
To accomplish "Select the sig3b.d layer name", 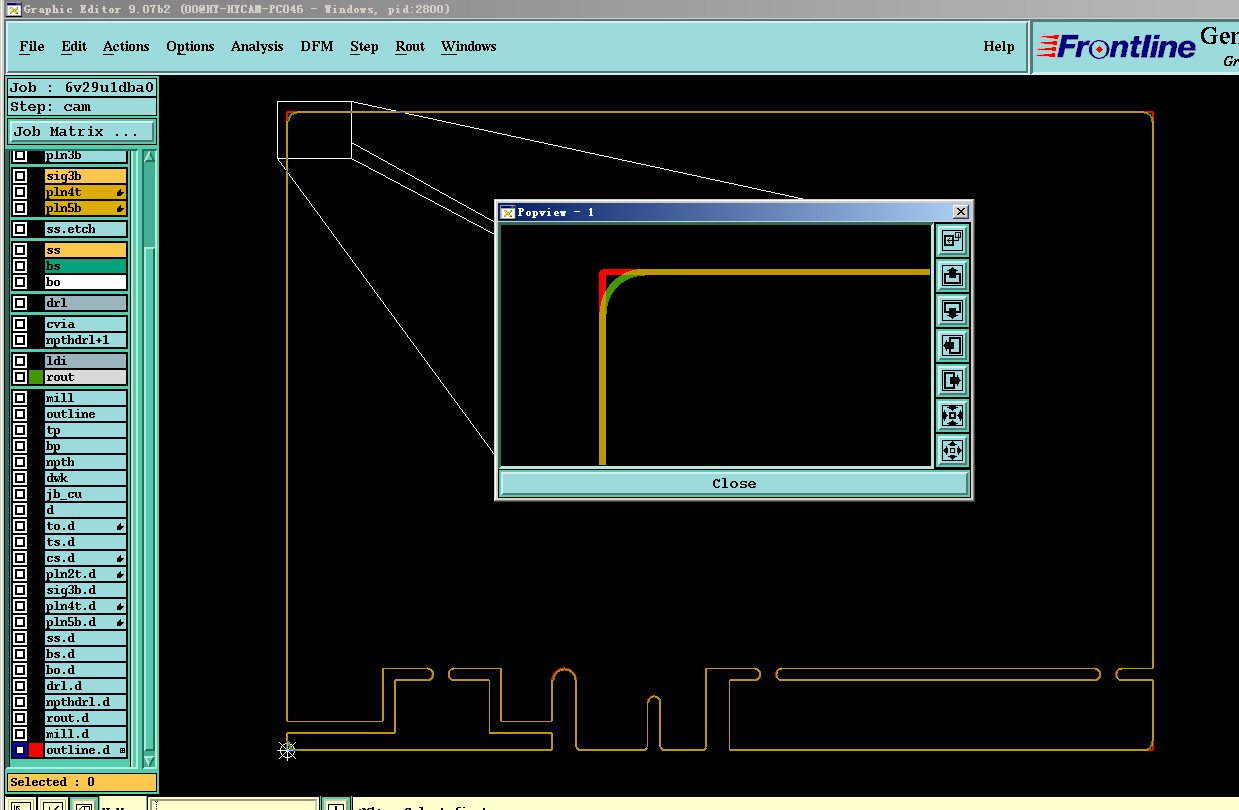I will 86,590.
